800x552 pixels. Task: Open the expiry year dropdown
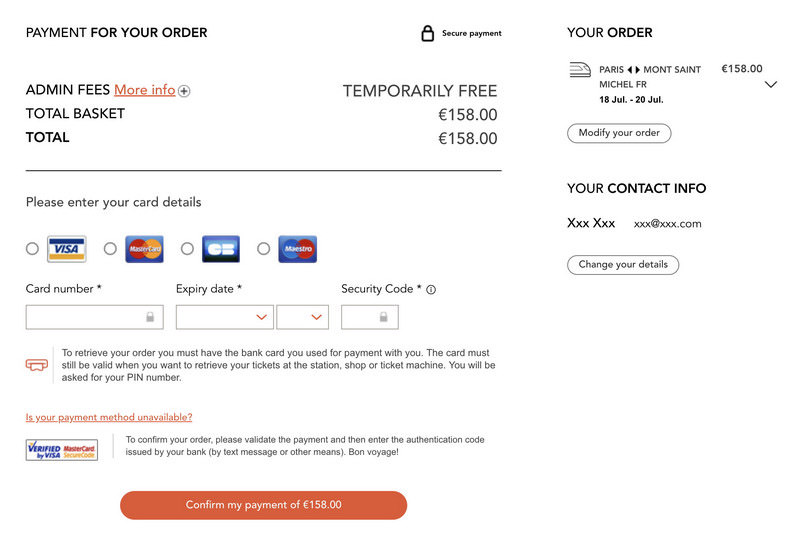[x=303, y=317]
